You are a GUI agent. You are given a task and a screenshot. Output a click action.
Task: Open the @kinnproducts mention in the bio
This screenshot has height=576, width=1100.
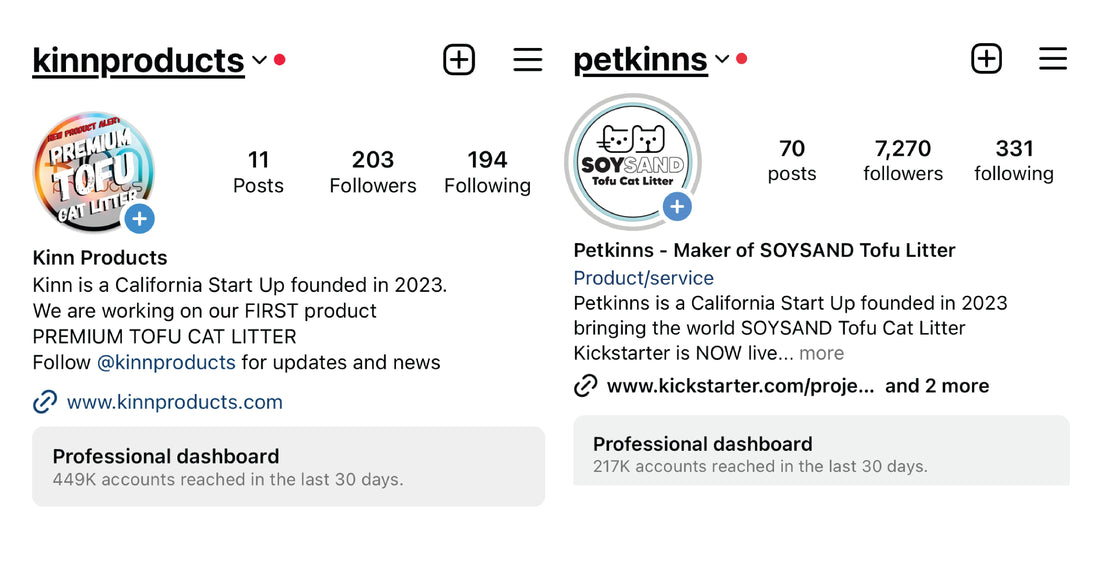click(166, 362)
